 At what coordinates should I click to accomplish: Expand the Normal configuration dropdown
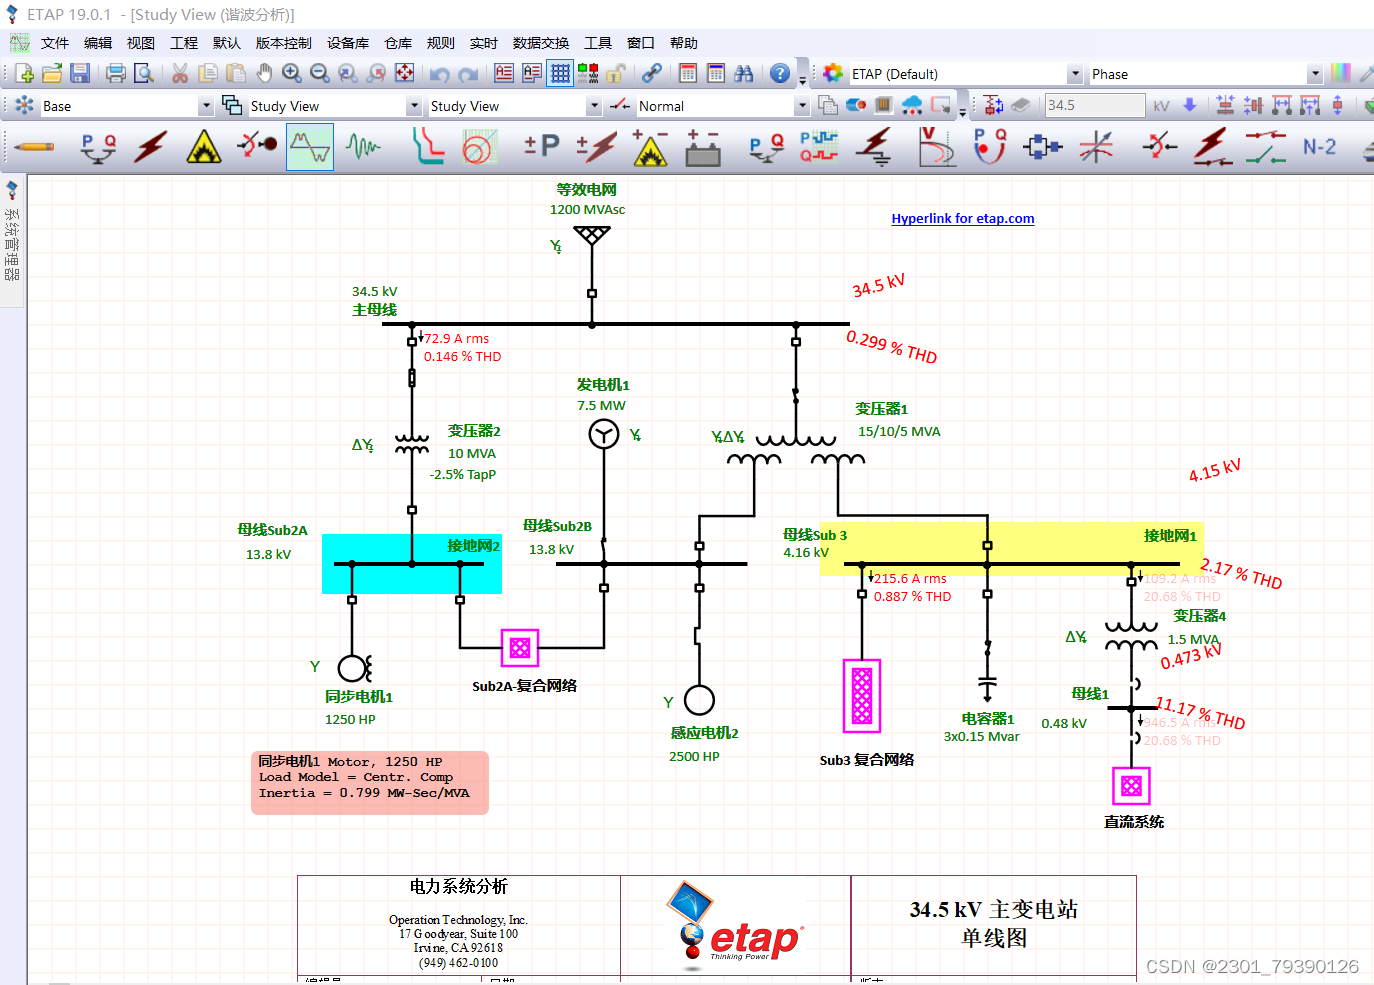click(801, 105)
